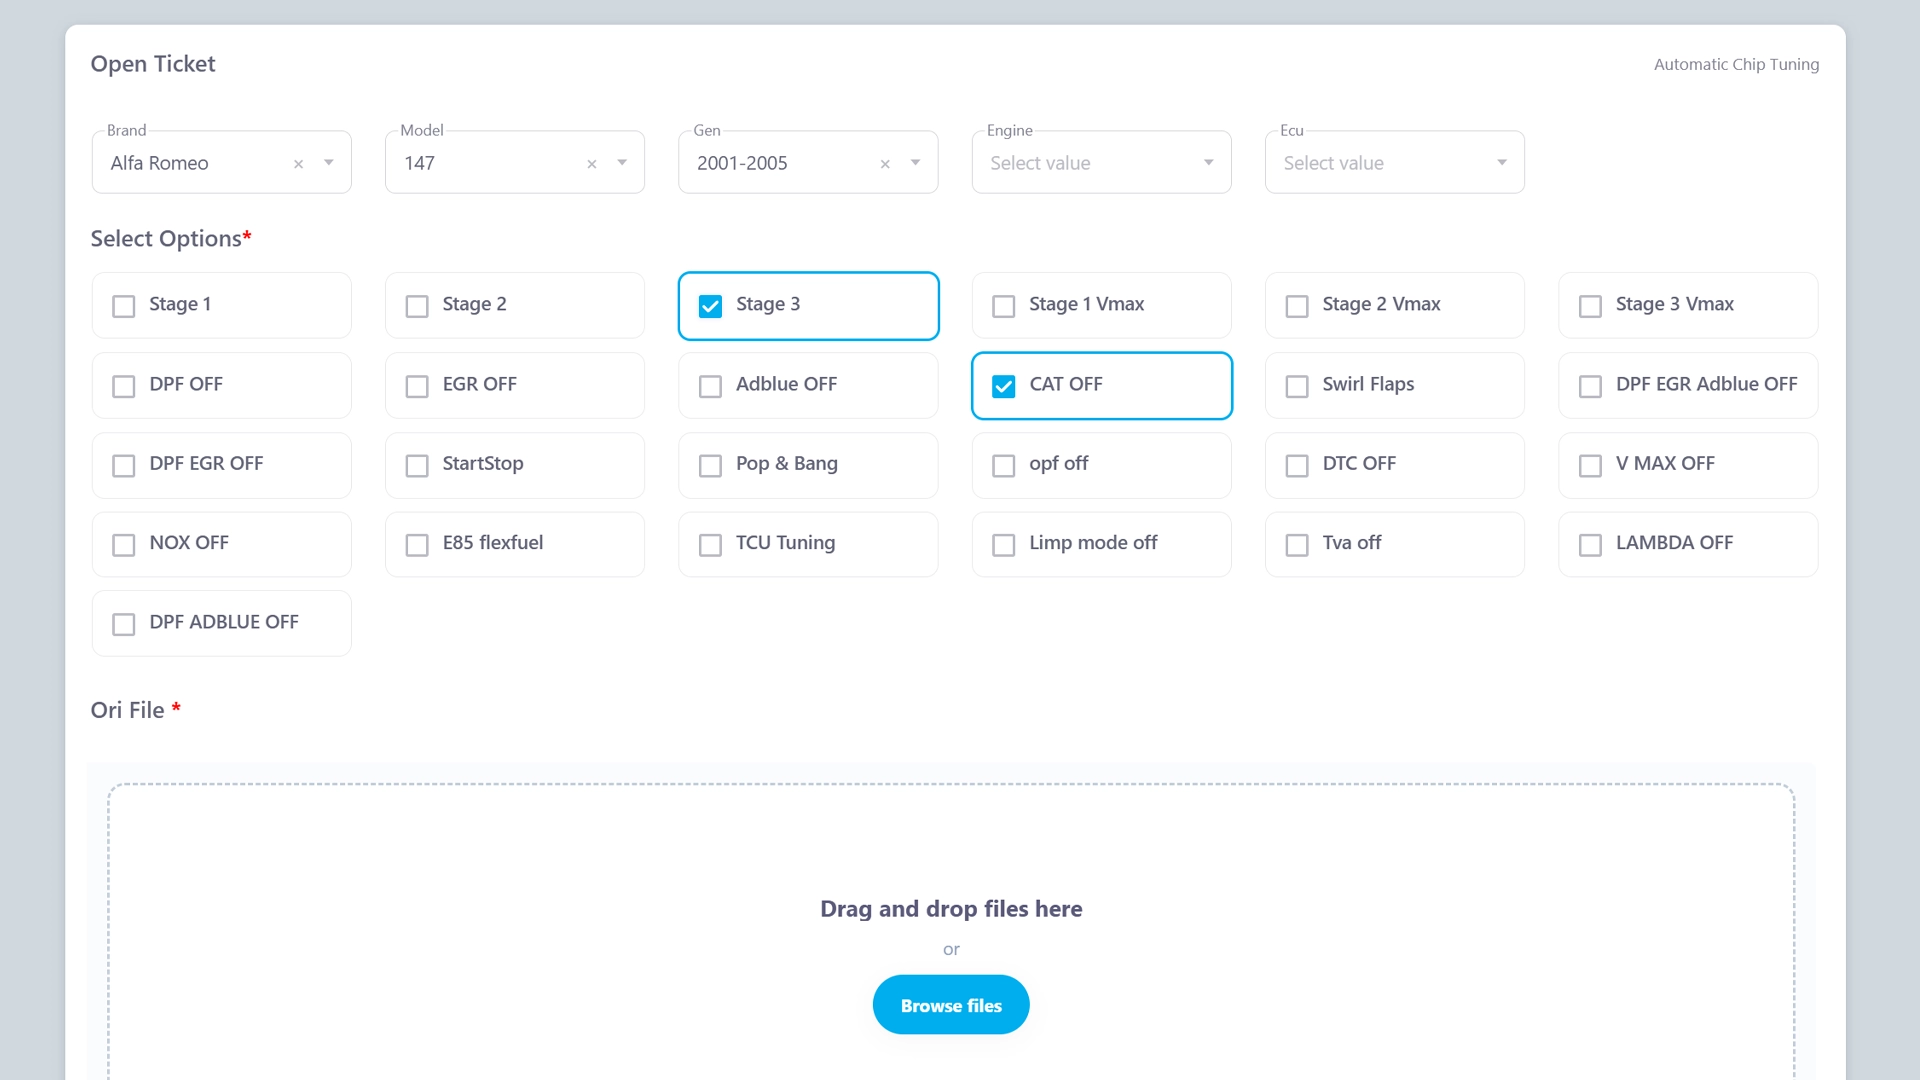Check the TCU Tuning box
The height and width of the screenshot is (1080, 1920).
click(710, 545)
